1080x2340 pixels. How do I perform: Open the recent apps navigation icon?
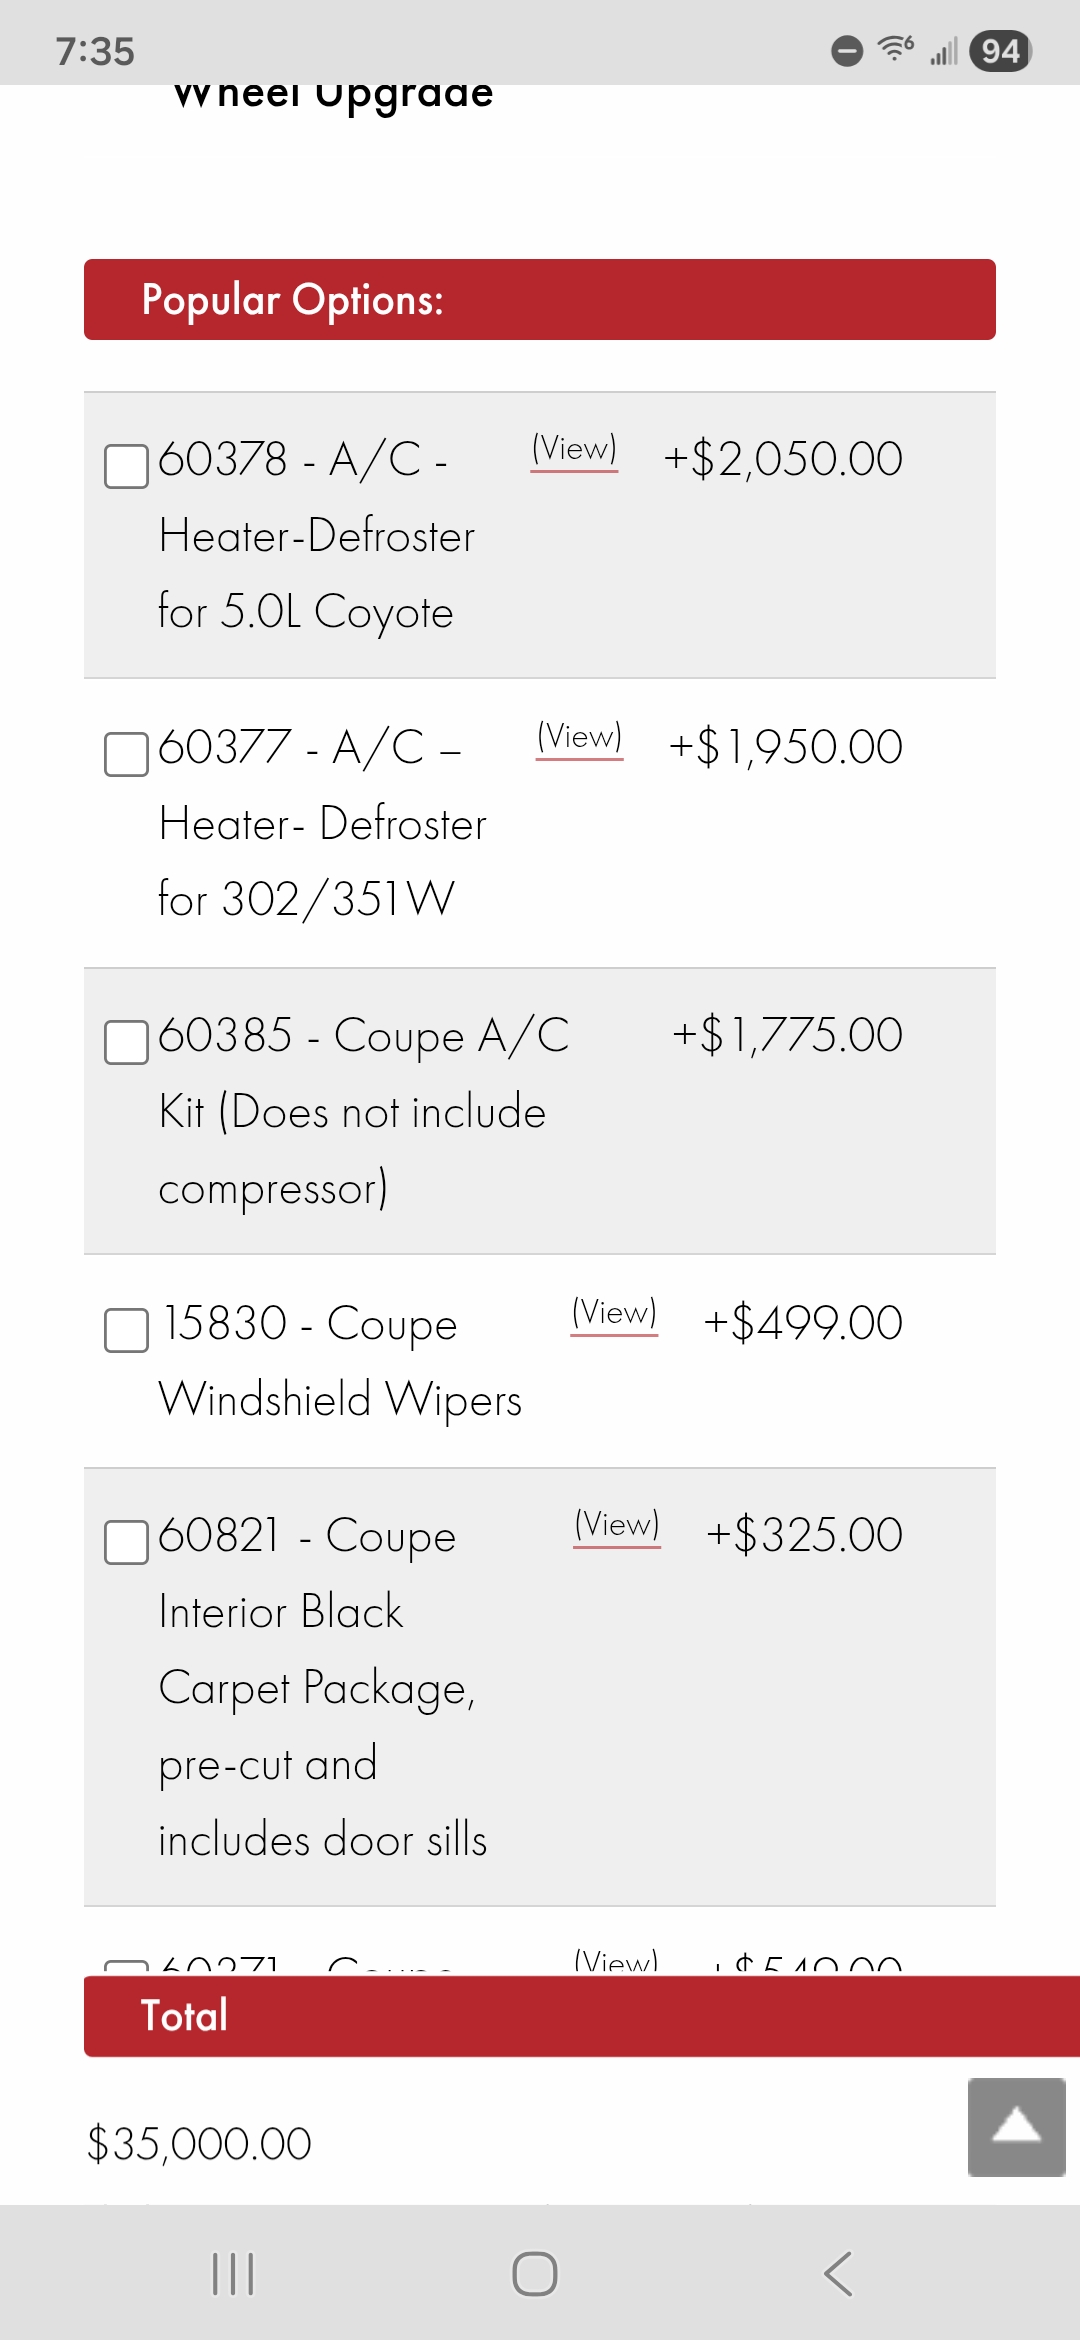(x=233, y=2274)
